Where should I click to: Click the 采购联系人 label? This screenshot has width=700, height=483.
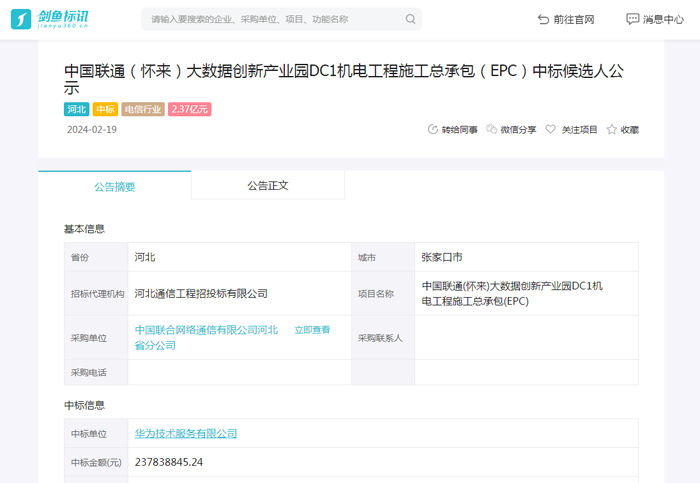coord(380,338)
